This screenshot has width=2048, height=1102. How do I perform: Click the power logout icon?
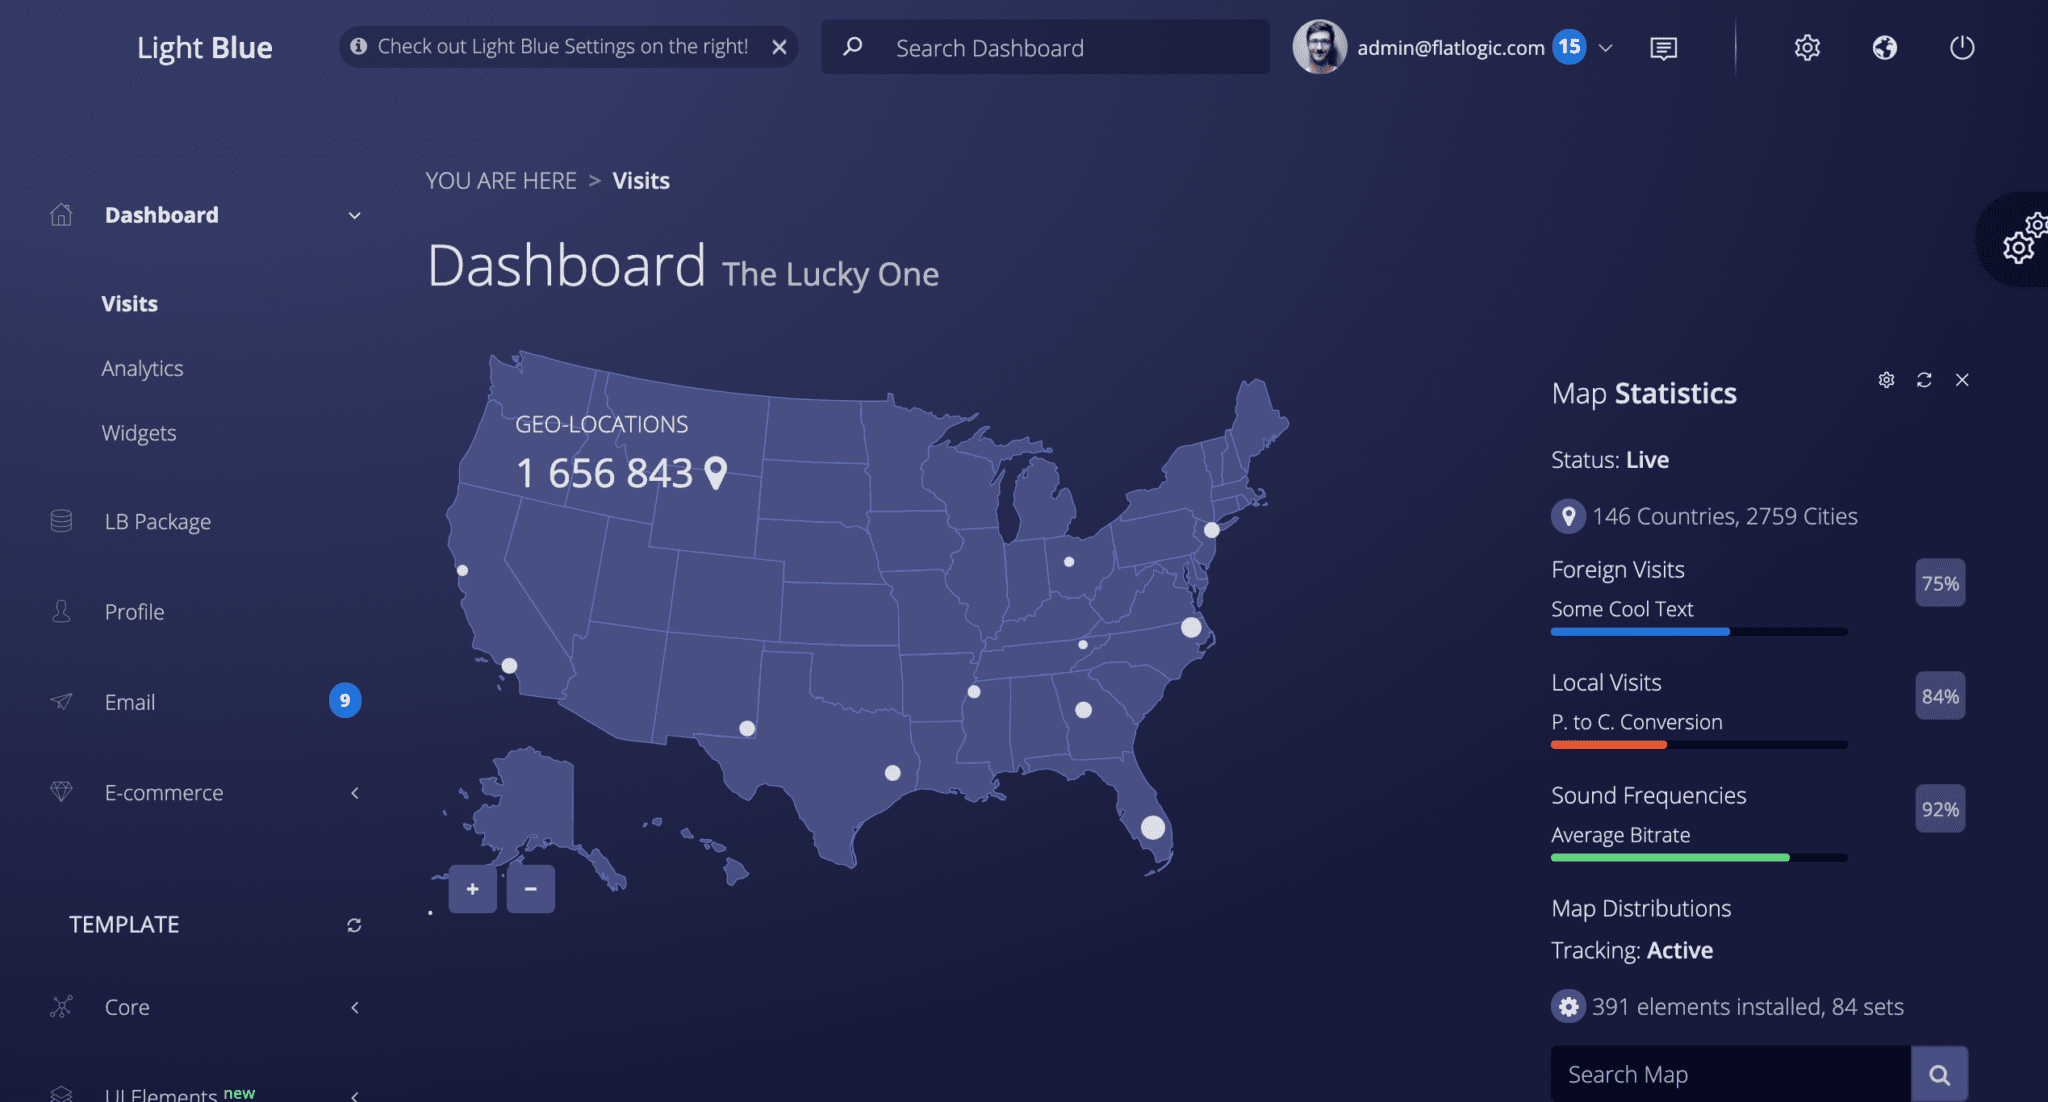tap(1961, 48)
